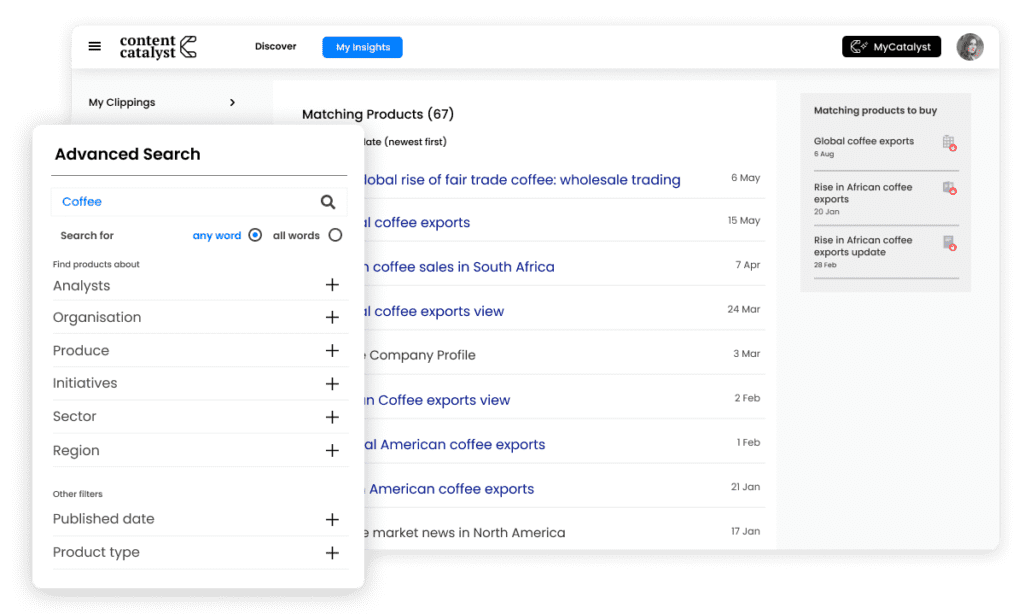This screenshot has height=614, width=1024.
Task: Click the Content Catalyst logo
Action: click(157, 46)
